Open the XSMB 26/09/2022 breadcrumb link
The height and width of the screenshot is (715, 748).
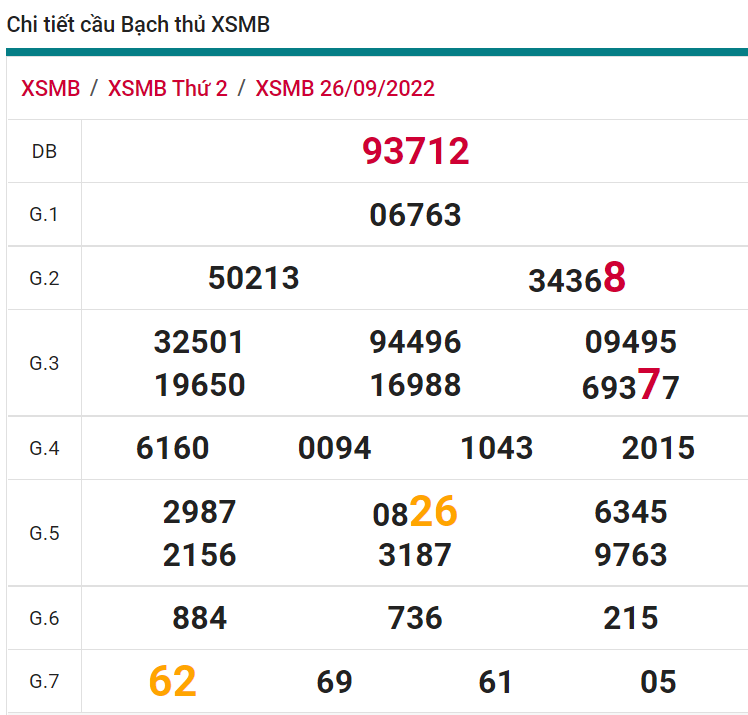point(345,88)
